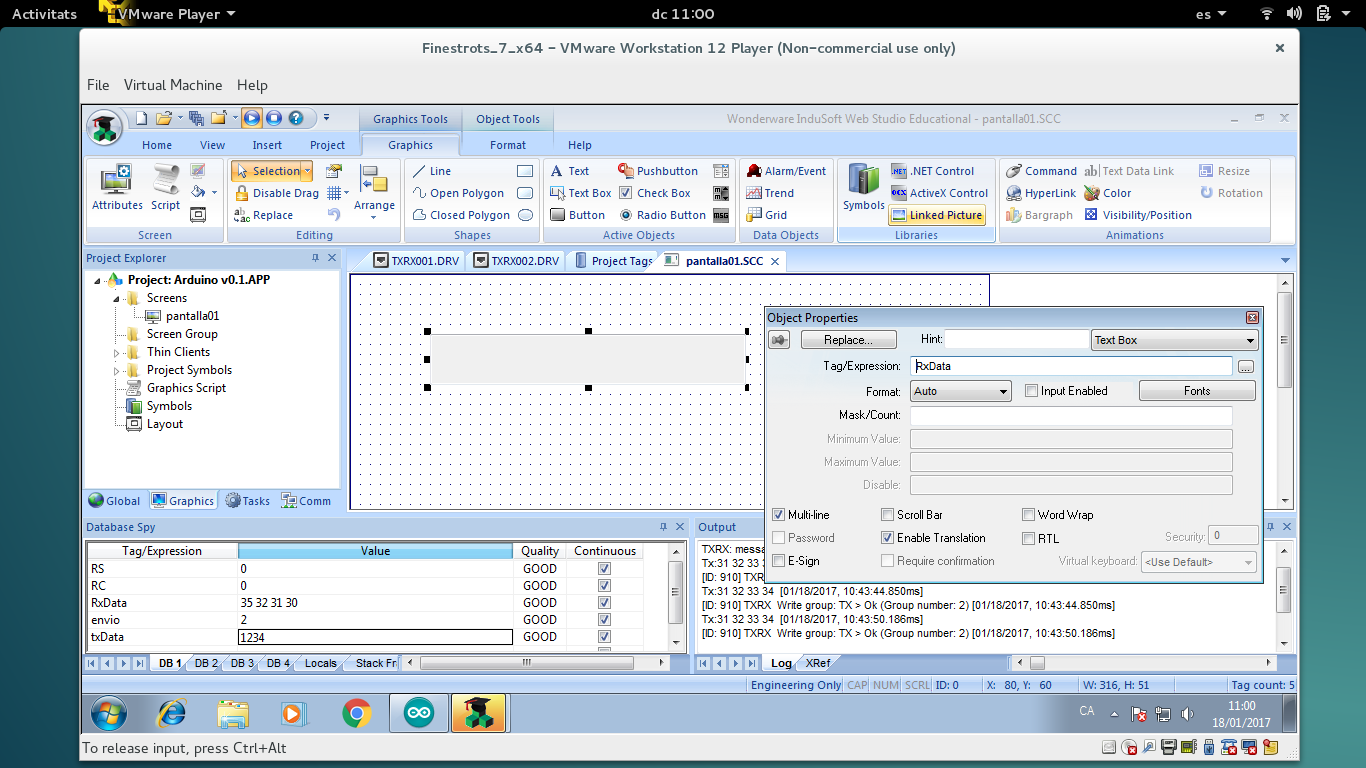
Task: Click the Run application play icon
Action: (251, 118)
